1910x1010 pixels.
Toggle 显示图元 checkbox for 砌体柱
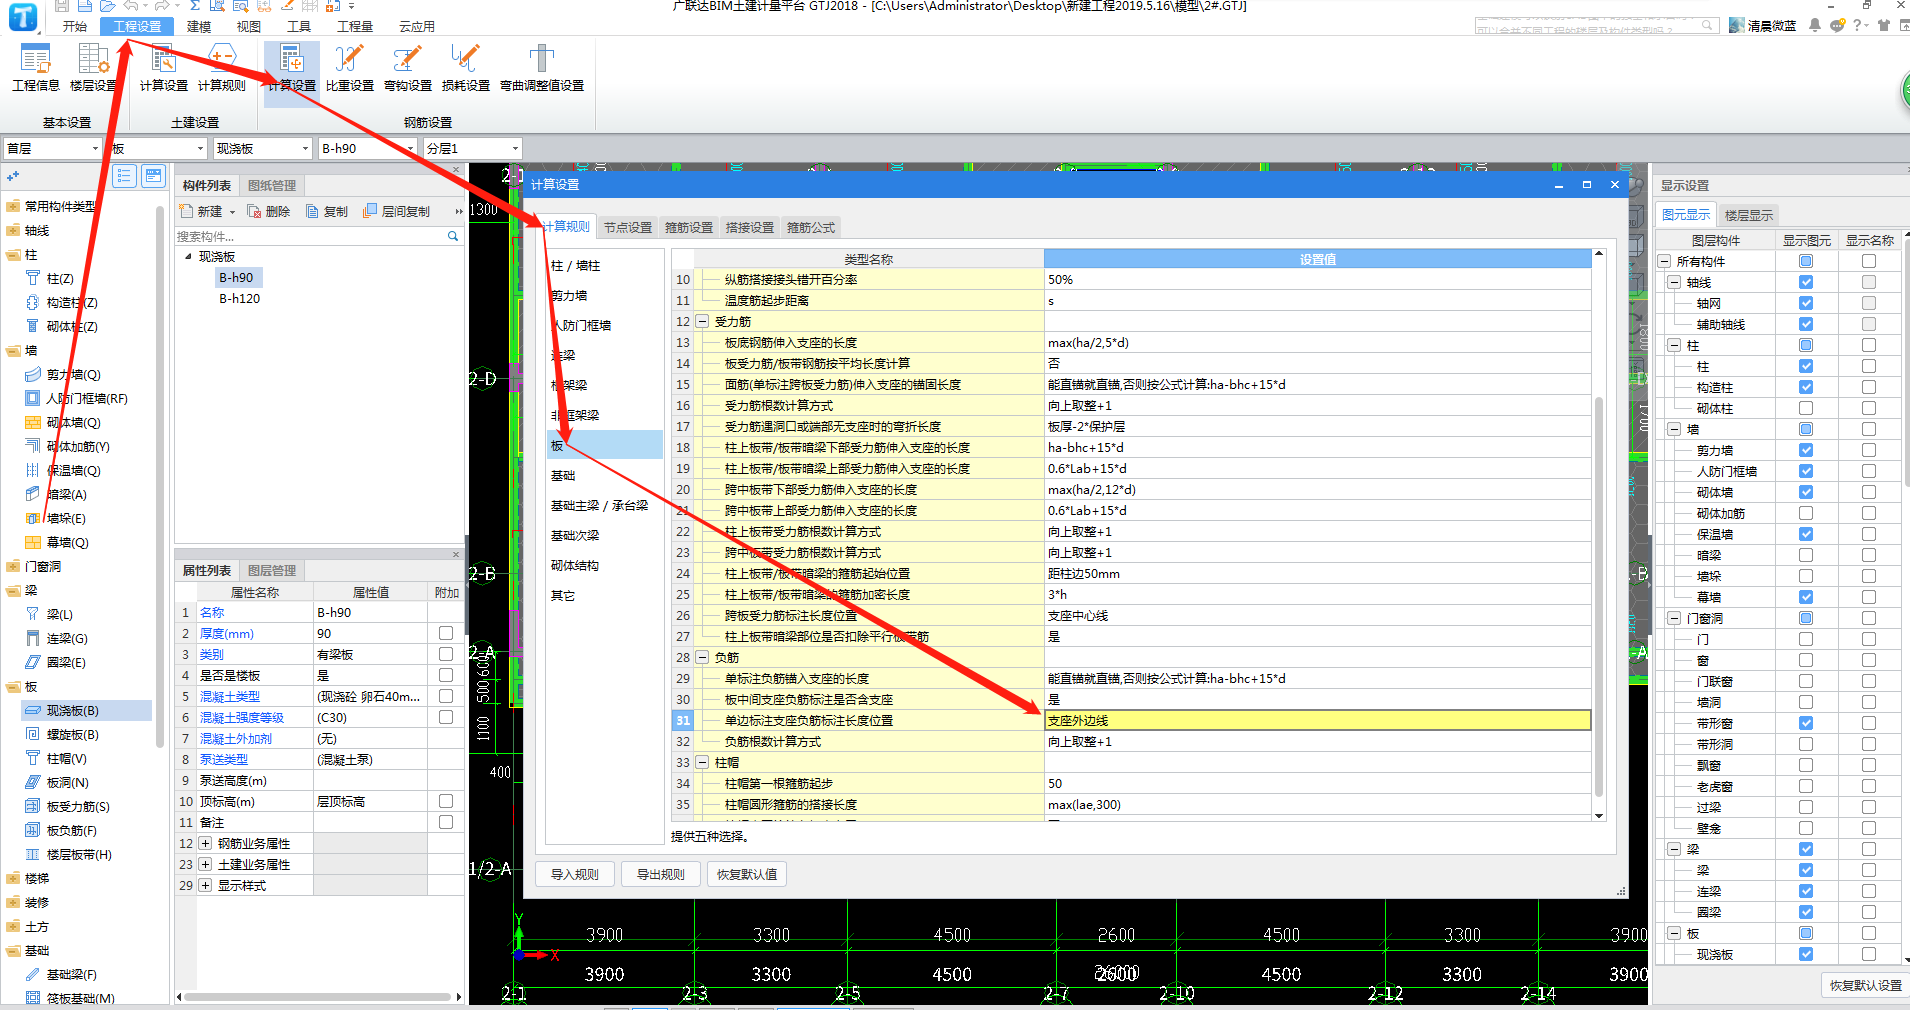click(1806, 408)
